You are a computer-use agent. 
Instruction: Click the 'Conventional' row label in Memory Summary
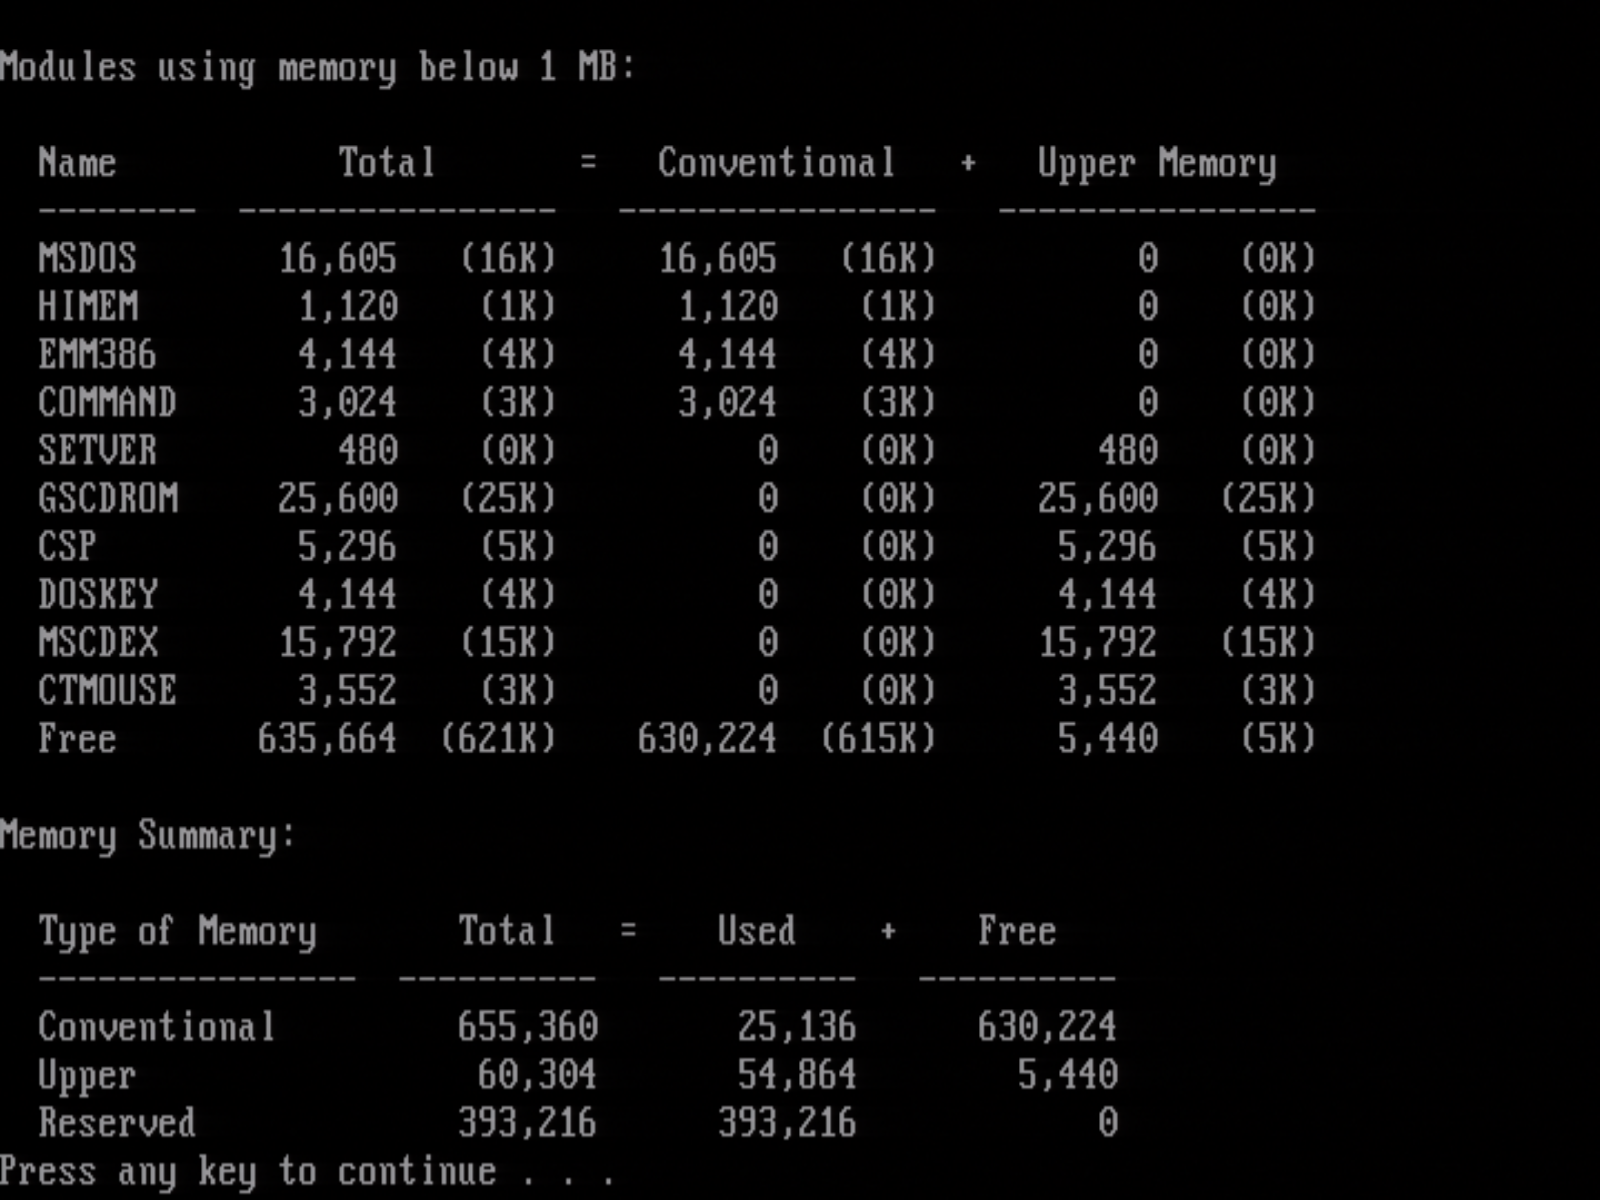157,1026
